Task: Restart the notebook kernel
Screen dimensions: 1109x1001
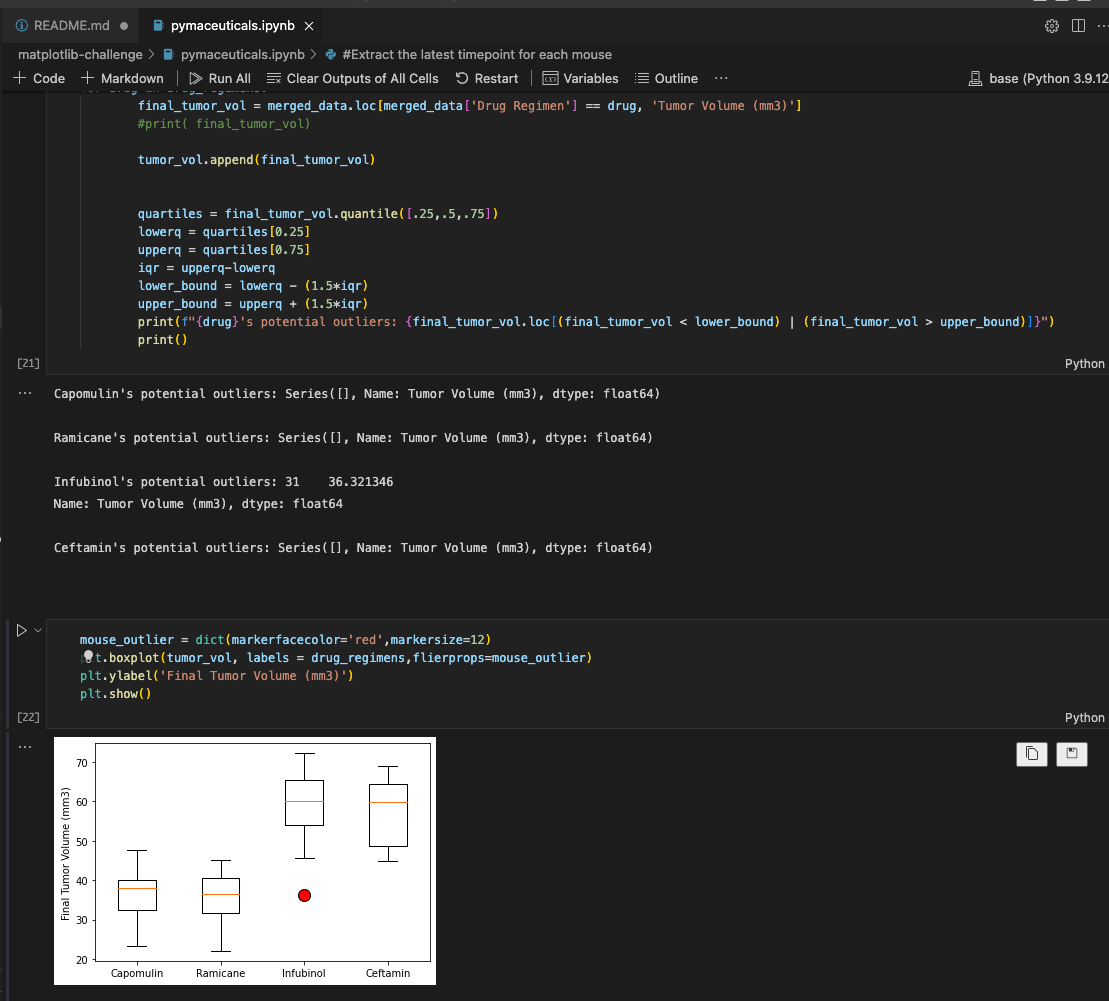Action: point(487,79)
